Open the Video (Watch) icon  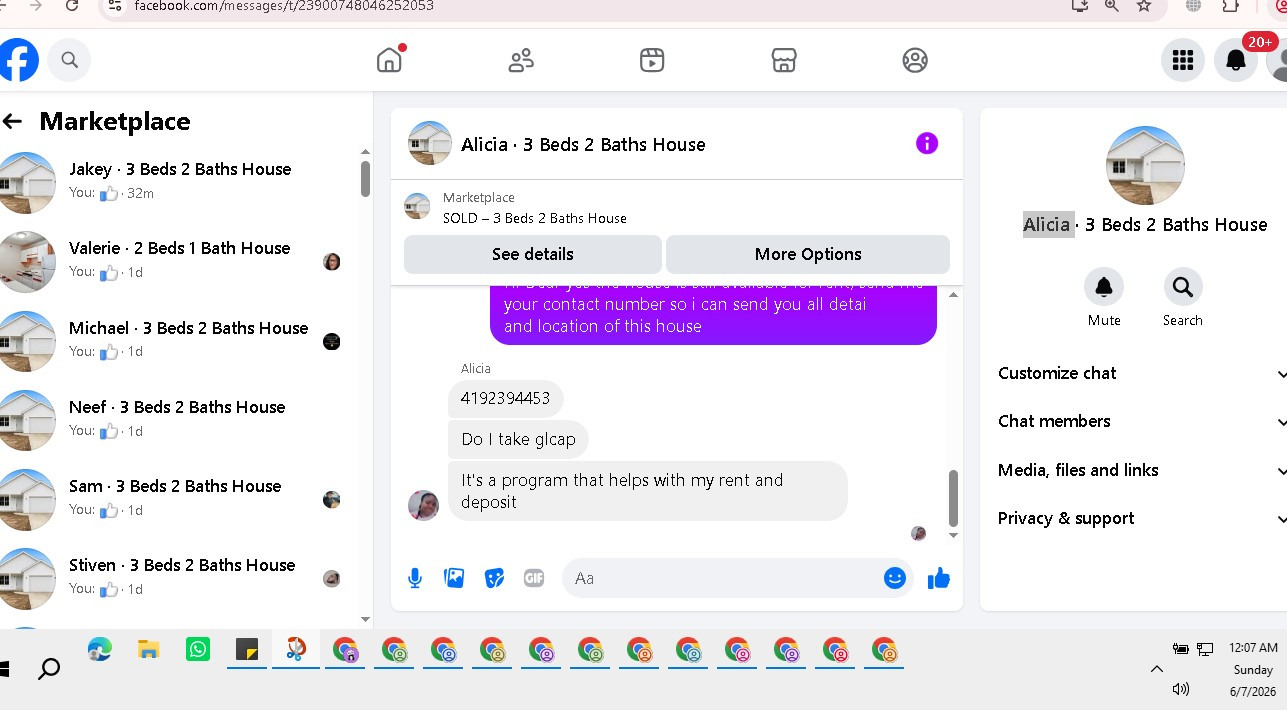652,60
